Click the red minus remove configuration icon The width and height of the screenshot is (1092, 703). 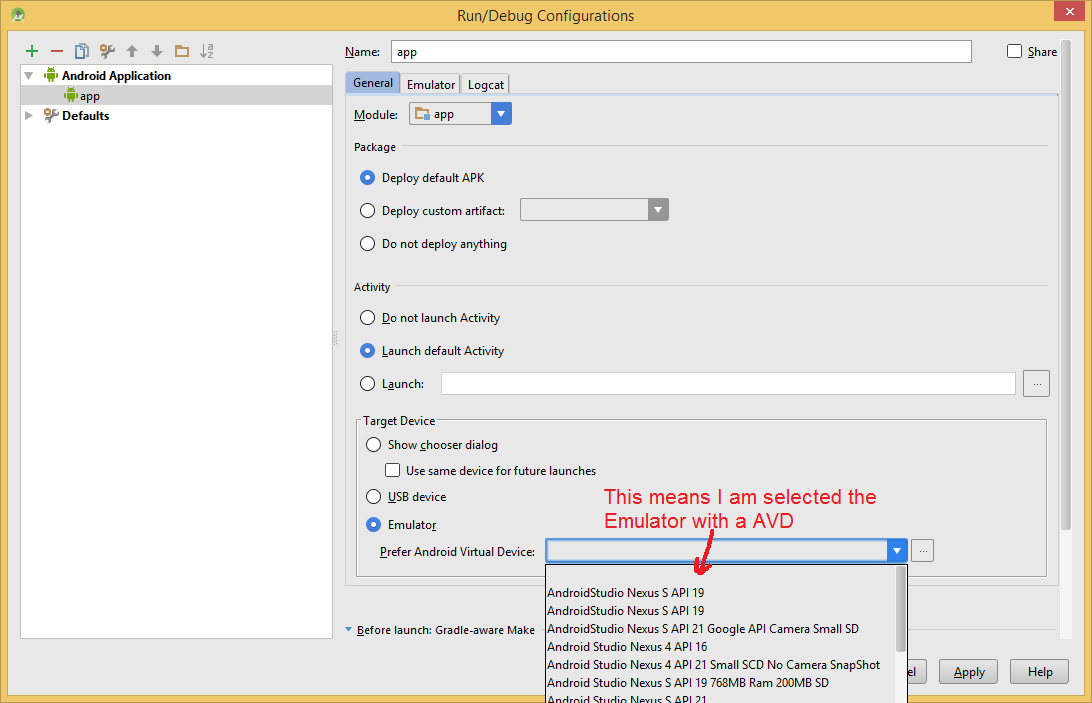[56, 51]
